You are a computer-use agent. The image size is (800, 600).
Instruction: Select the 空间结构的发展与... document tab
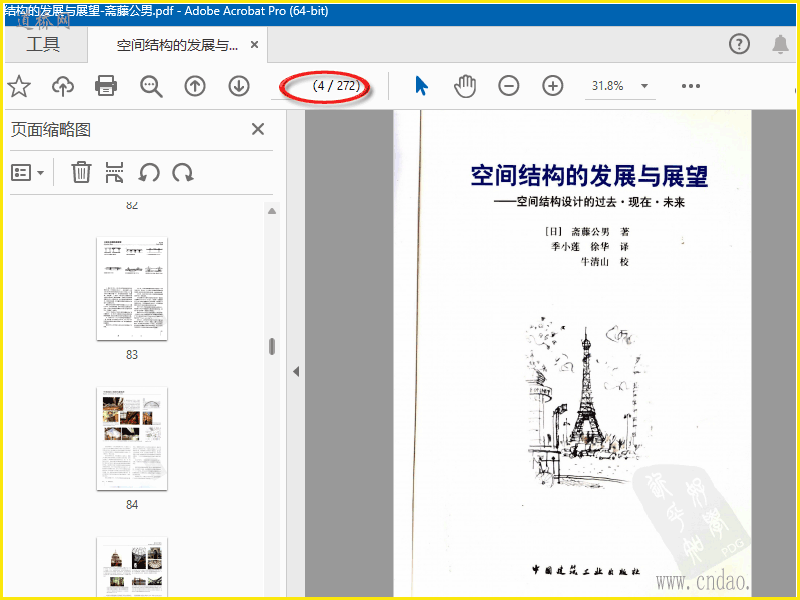177,45
